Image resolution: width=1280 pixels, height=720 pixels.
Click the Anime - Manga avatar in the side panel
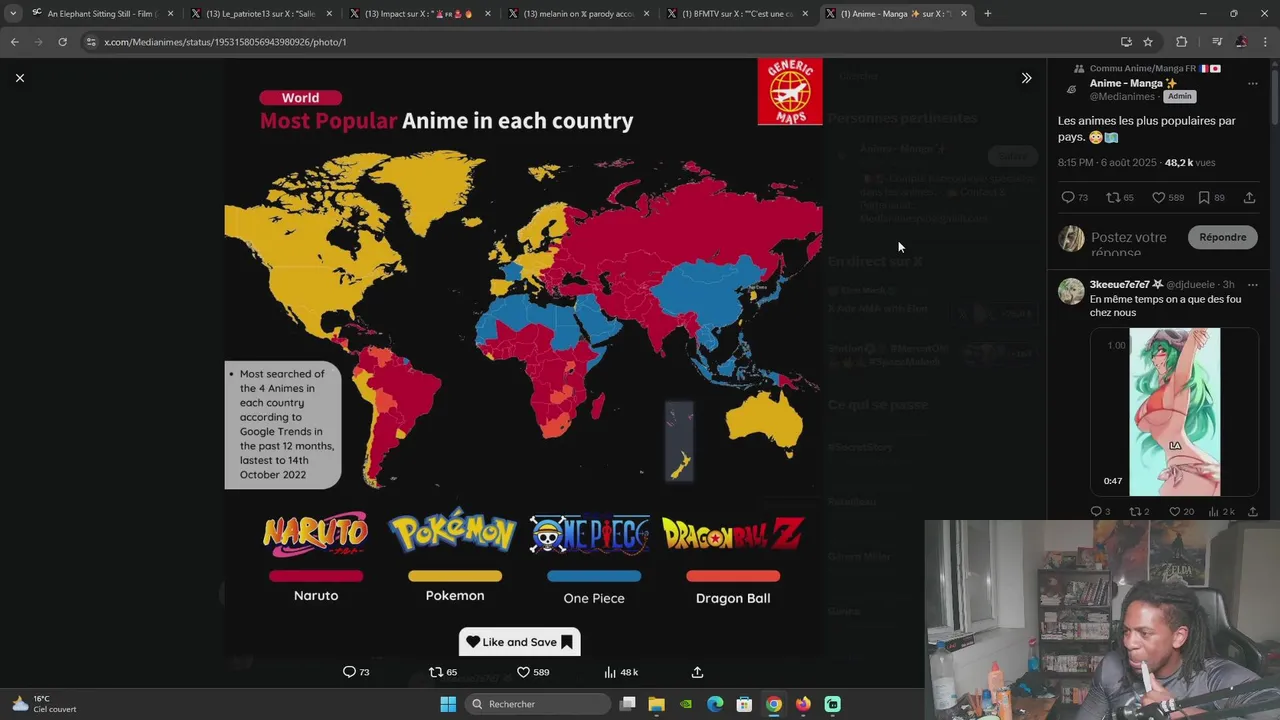pos(1071,89)
